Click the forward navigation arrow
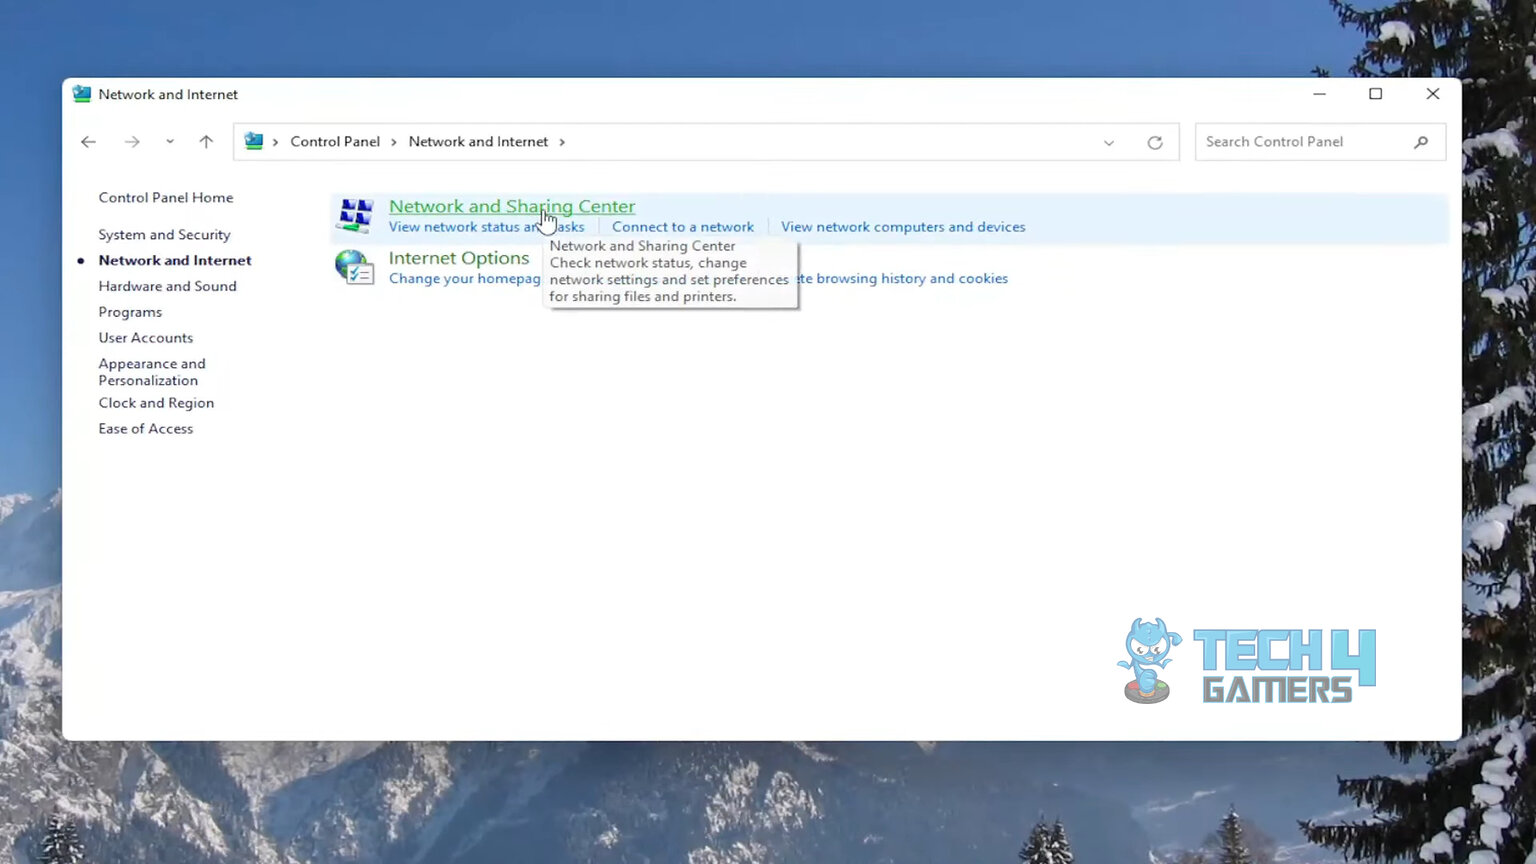1536x864 pixels. (132, 142)
